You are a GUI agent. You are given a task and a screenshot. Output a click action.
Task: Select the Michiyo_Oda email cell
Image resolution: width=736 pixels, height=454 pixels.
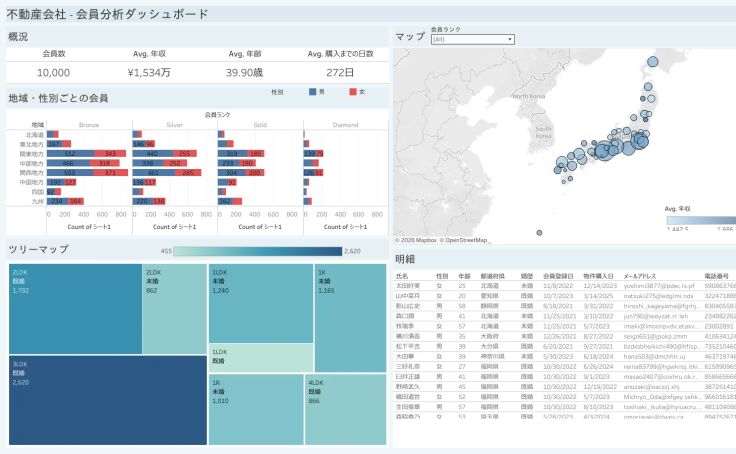click(x=662, y=397)
